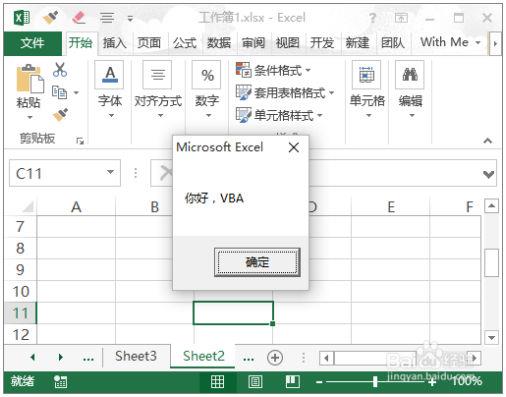Image resolution: width=506 pixels, height=397 pixels.
Task: Switch to the 开发 ribbon tab
Action: point(322,43)
